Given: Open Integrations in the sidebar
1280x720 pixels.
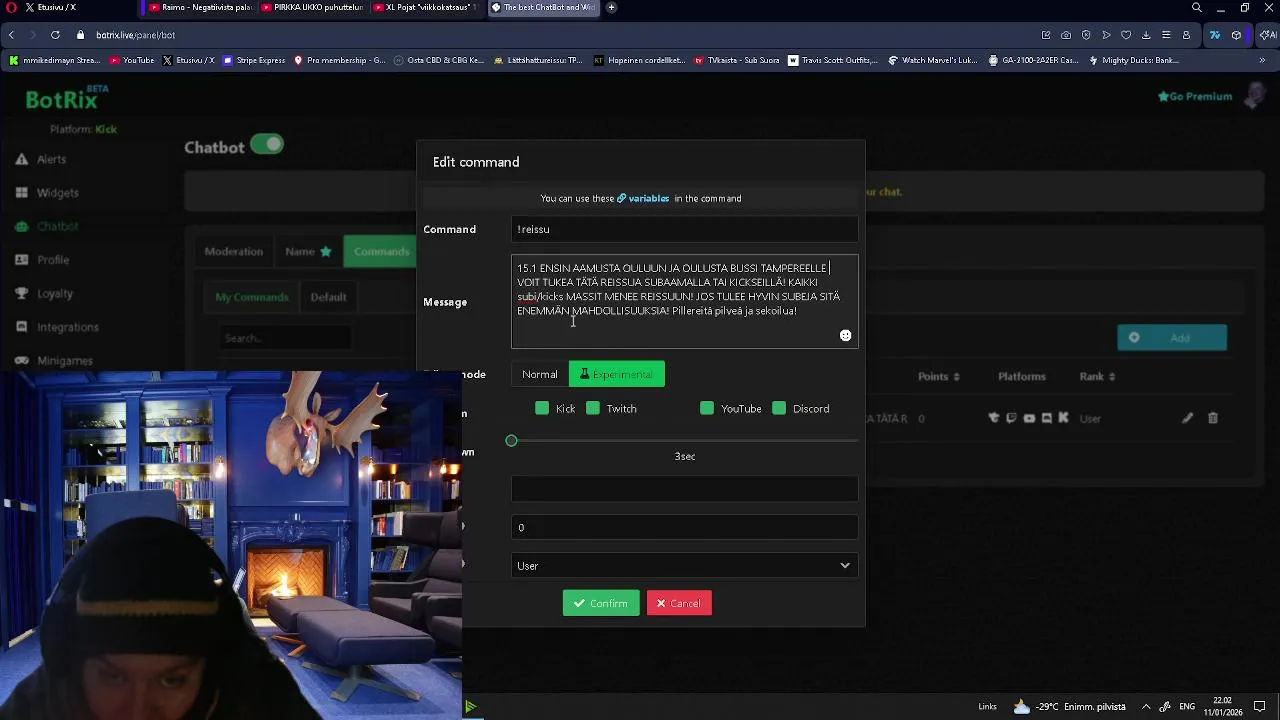Looking at the screenshot, I should click(57, 327).
